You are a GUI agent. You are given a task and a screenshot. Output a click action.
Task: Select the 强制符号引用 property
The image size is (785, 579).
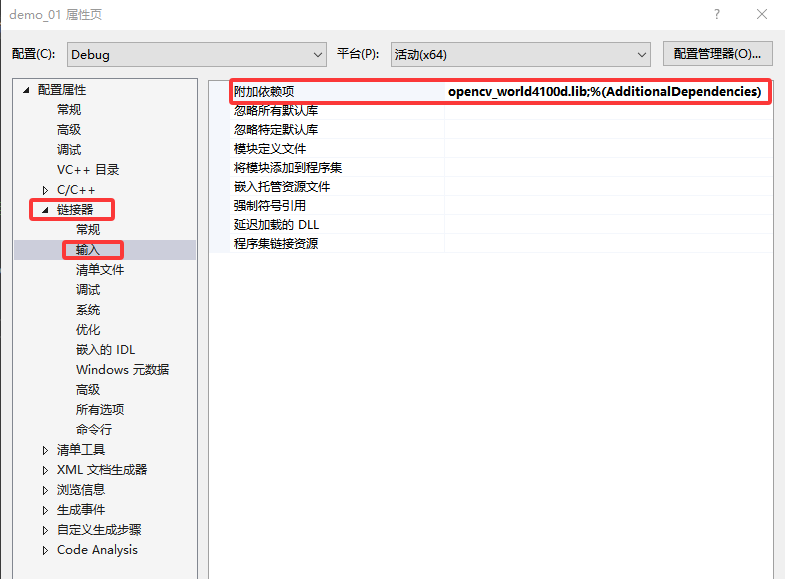270,206
